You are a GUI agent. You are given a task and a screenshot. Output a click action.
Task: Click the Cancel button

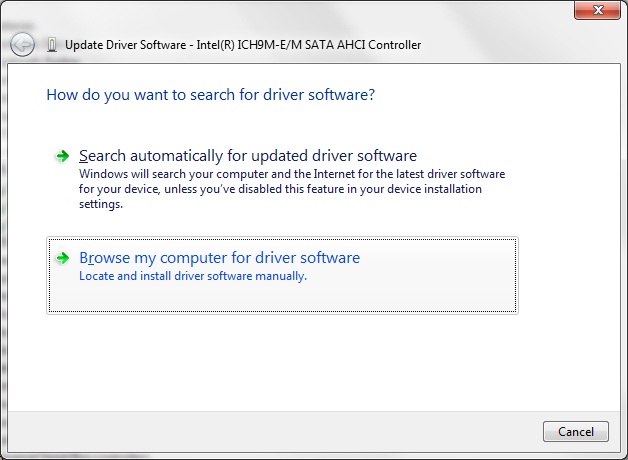click(576, 432)
